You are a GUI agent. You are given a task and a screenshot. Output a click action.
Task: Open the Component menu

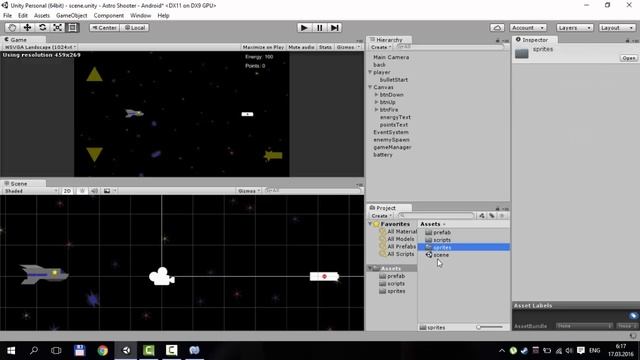[x=109, y=16]
